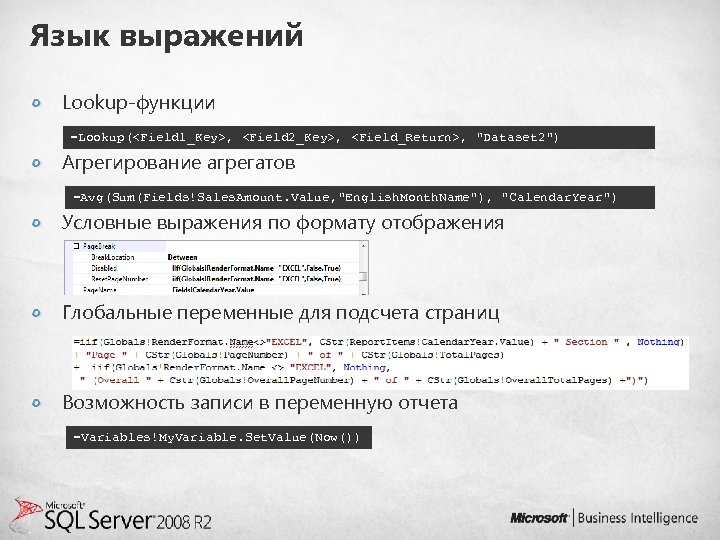Click 'Глобальные переменные для подсчета страниц'
The width and height of the screenshot is (720, 540).
[281, 313]
